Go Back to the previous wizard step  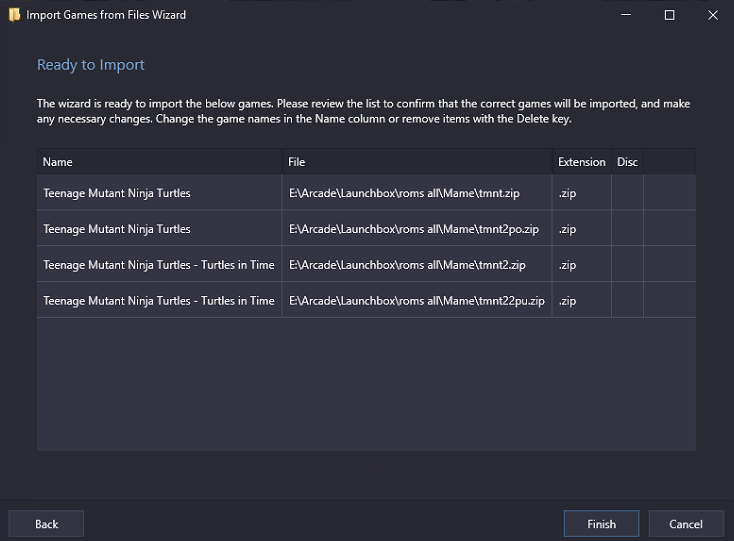[x=46, y=524]
